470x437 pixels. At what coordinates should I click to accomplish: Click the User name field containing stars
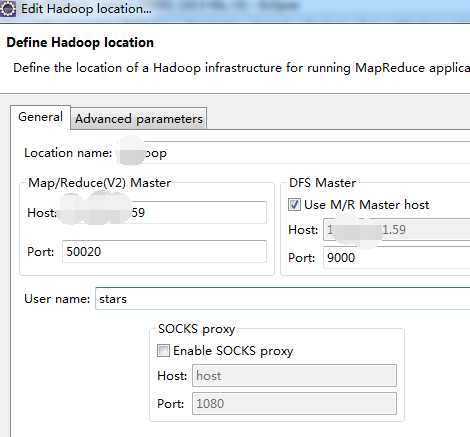click(x=283, y=299)
